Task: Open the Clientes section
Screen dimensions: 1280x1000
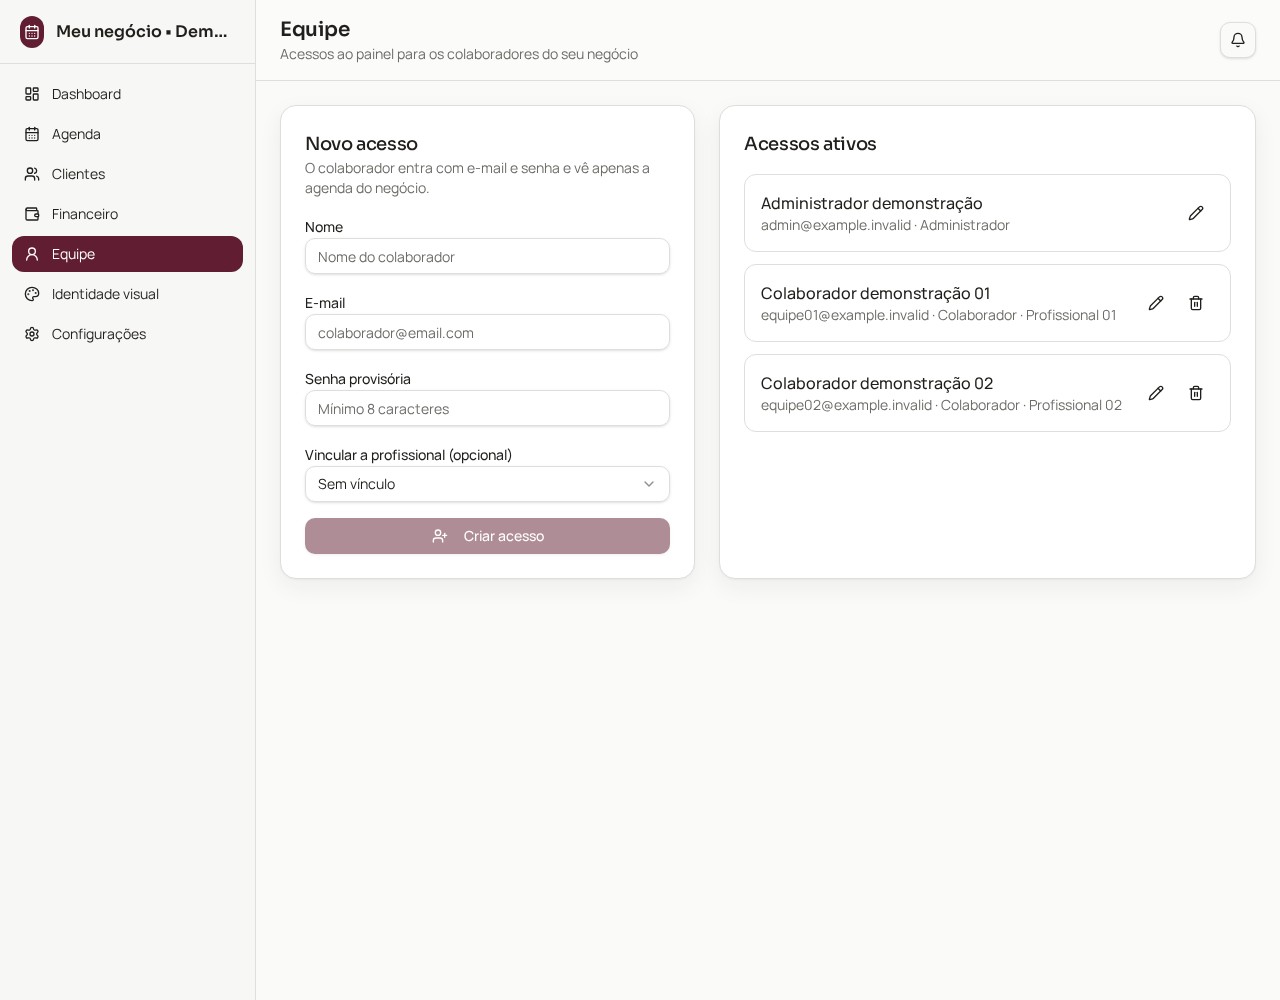Action: [127, 174]
